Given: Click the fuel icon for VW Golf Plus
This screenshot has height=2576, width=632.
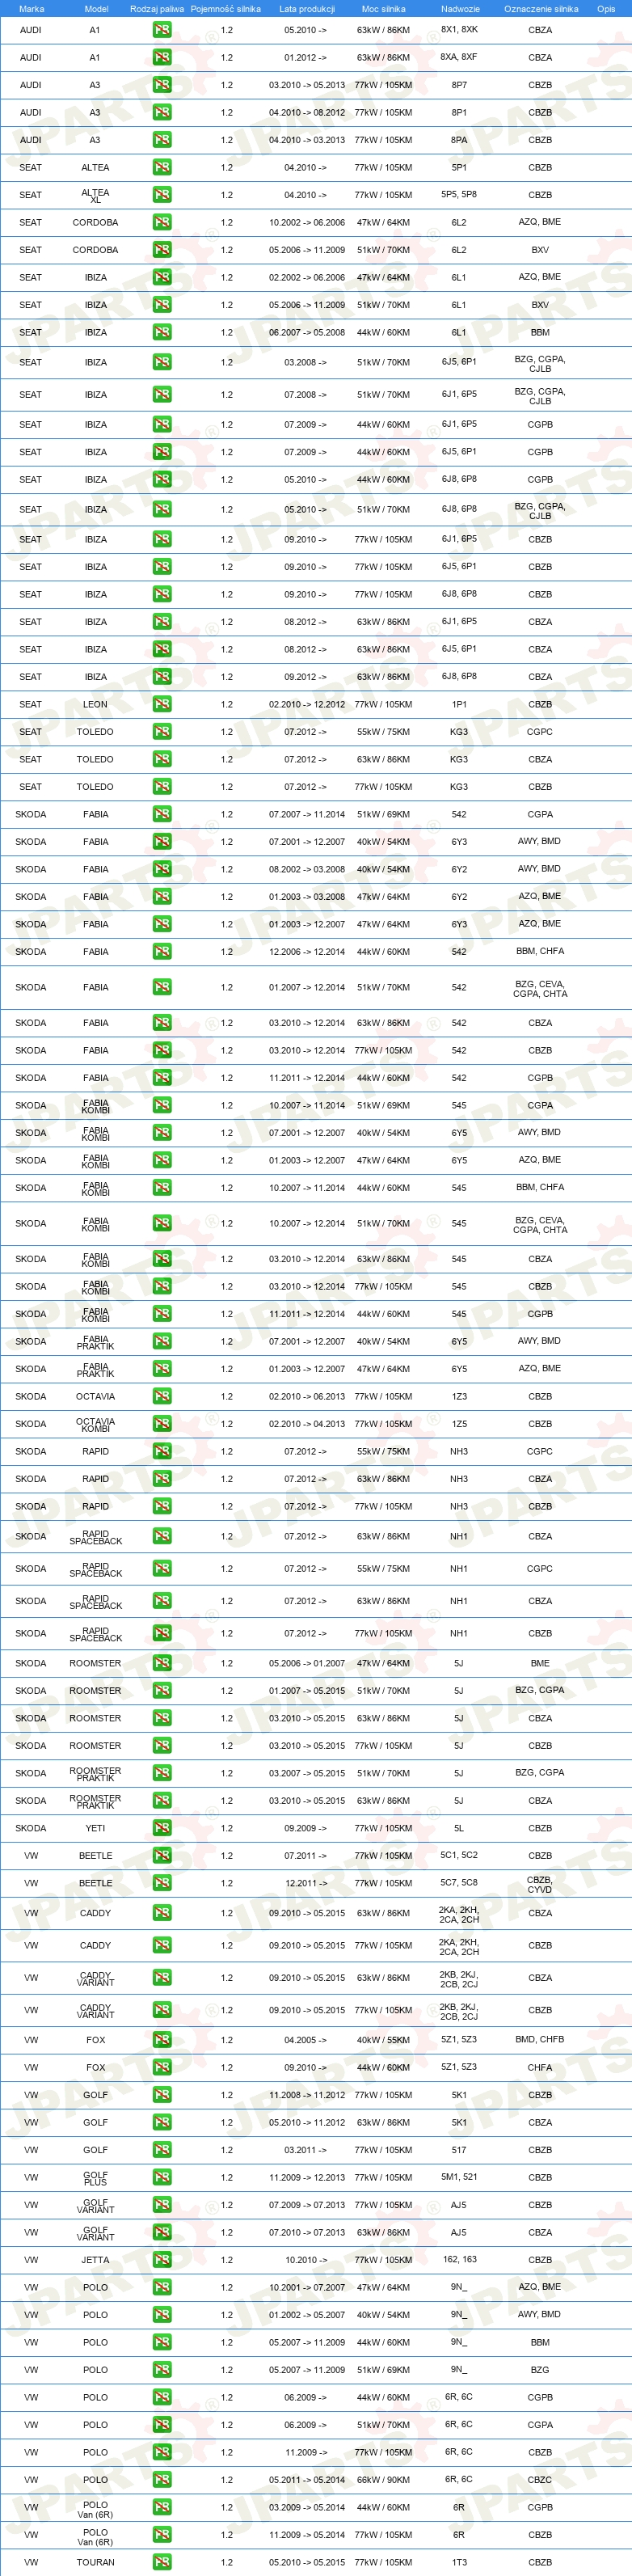Looking at the screenshot, I should click(162, 2177).
